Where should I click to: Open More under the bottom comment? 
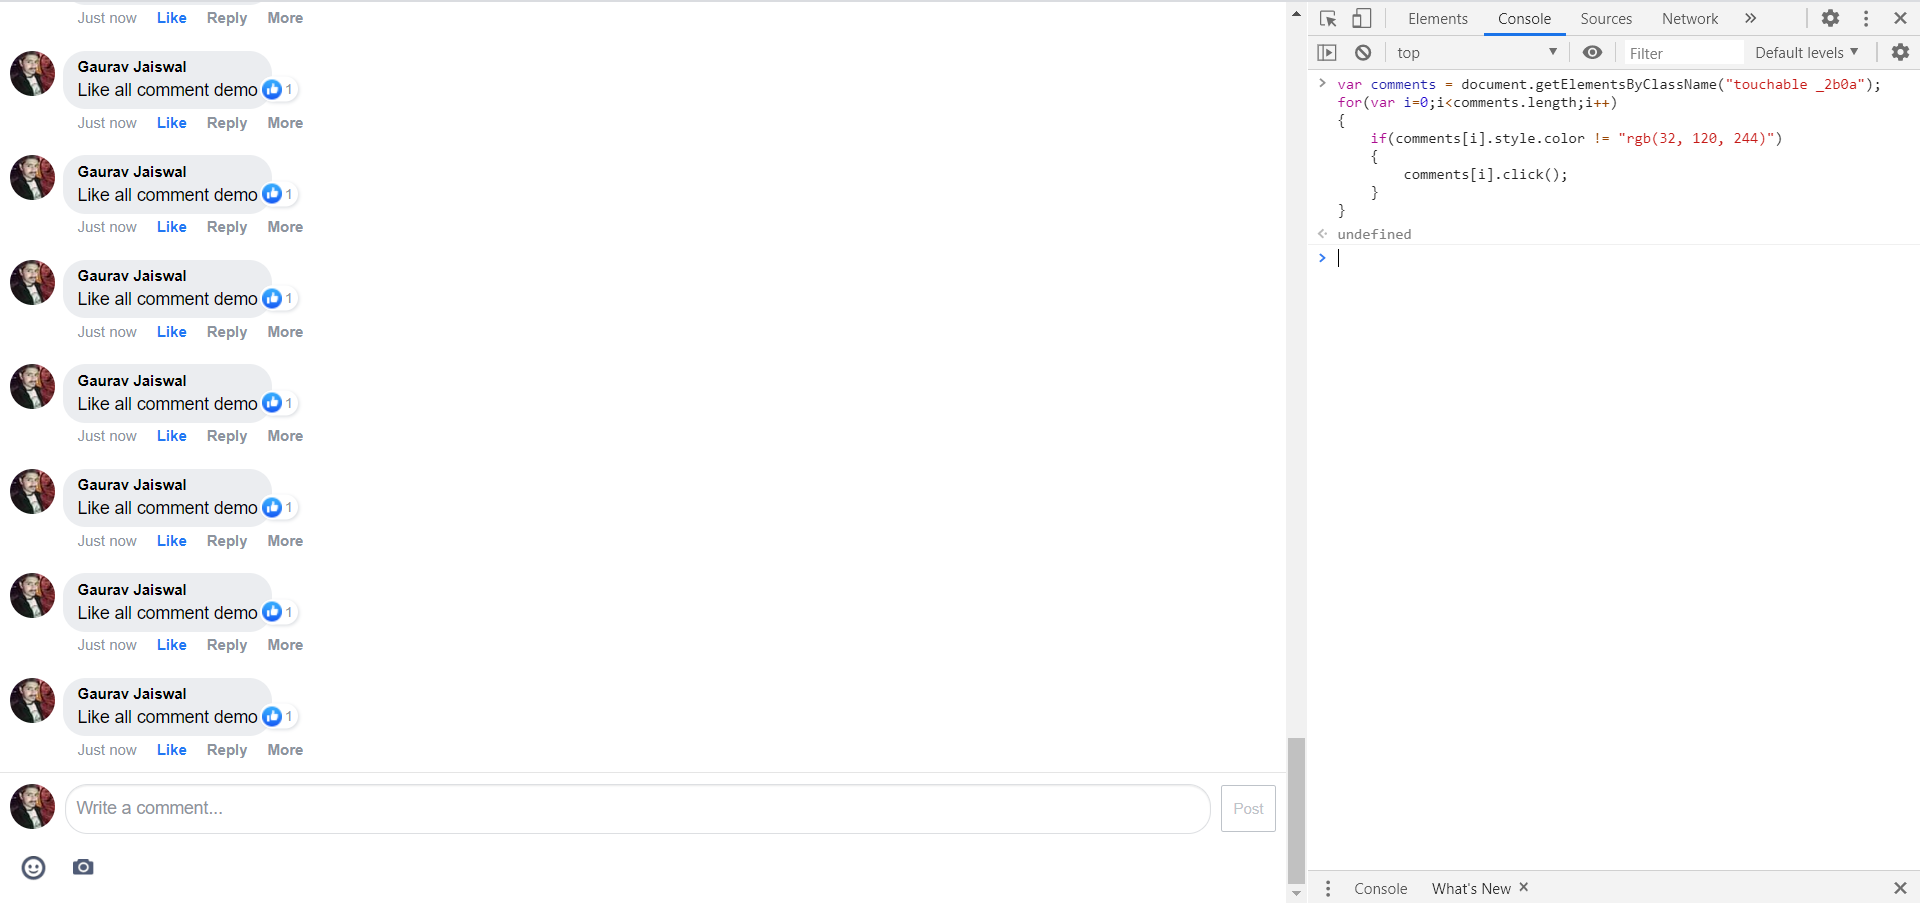click(x=285, y=750)
